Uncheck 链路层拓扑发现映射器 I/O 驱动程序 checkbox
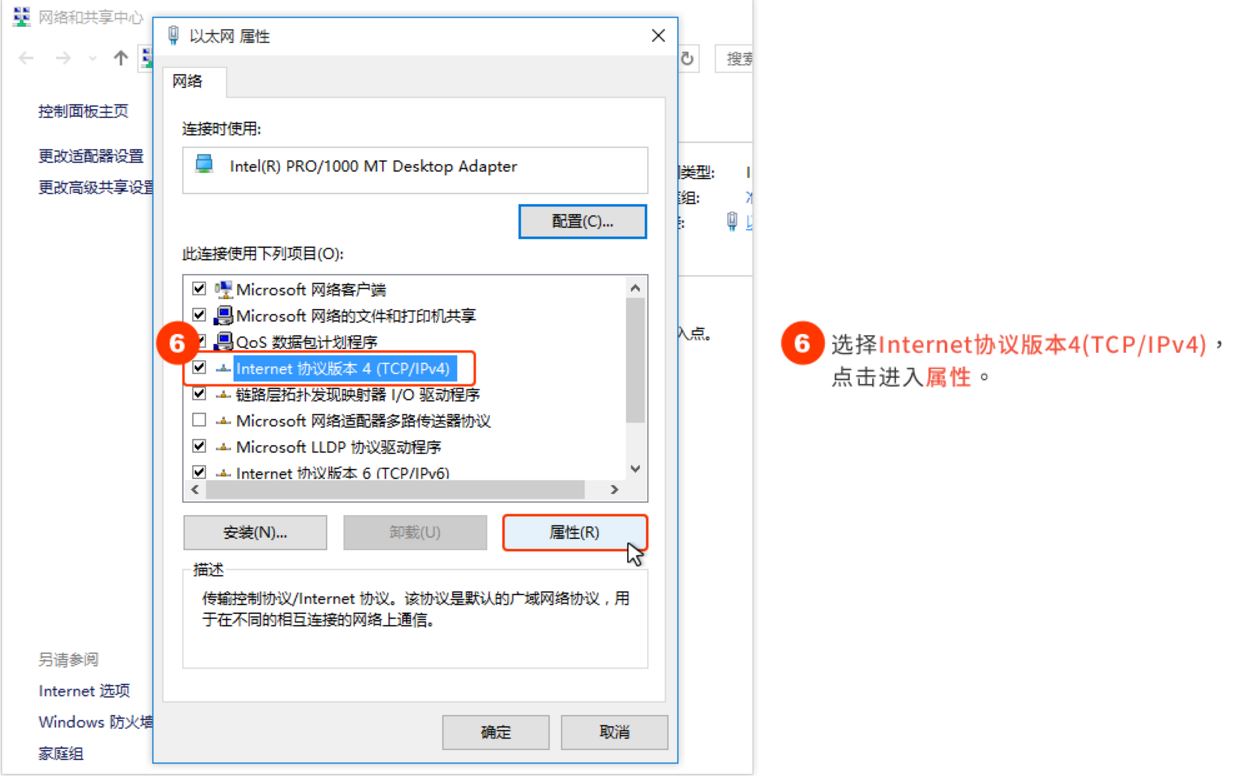 [x=199, y=394]
